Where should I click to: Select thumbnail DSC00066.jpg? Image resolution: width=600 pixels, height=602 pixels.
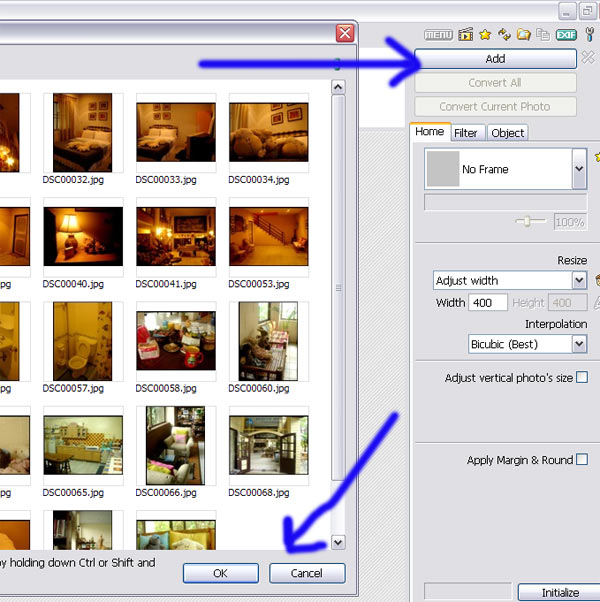point(175,445)
